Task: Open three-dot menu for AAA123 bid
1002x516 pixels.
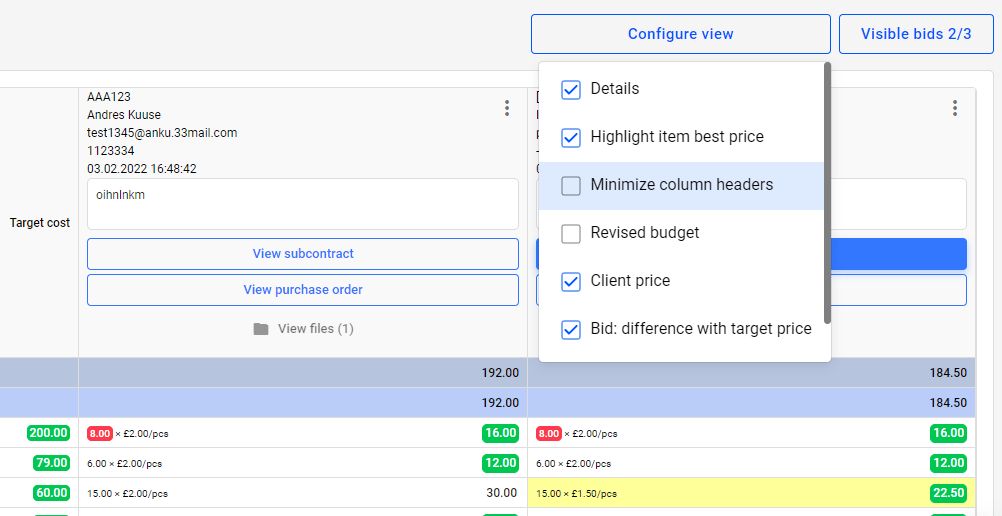Action: pyautogui.click(x=507, y=108)
